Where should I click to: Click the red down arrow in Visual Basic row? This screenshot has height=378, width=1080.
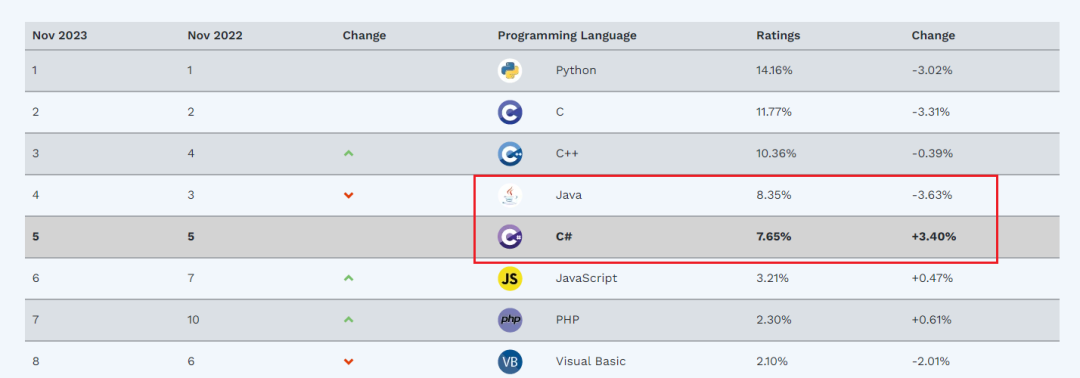click(349, 361)
